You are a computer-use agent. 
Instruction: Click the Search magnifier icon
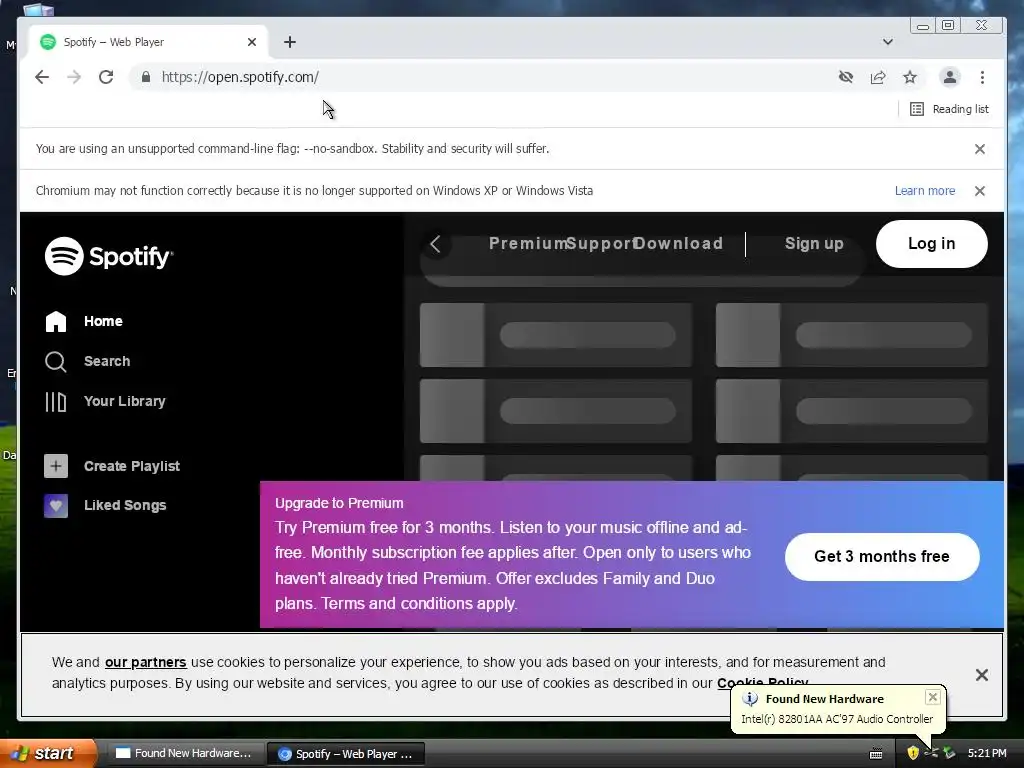[56, 362]
